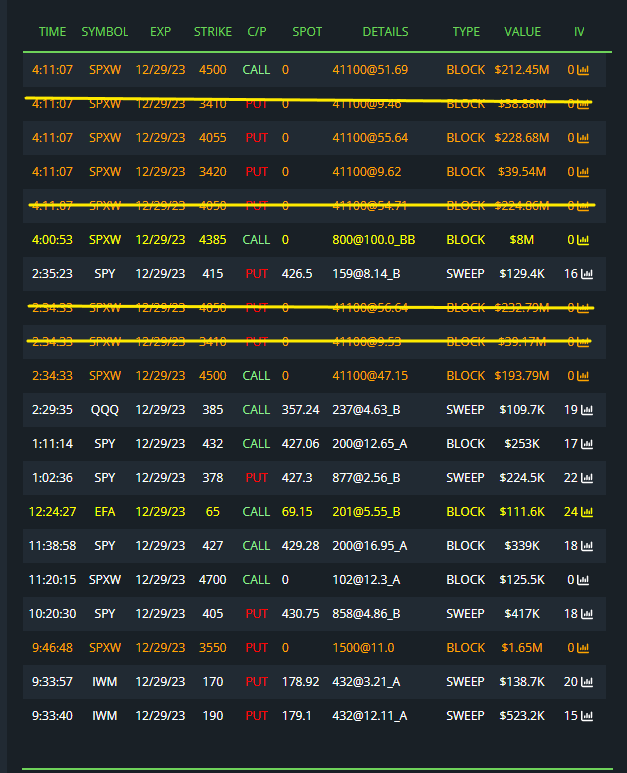Click the $1.65M value cell
627x773 pixels.
tap(522, 648)
